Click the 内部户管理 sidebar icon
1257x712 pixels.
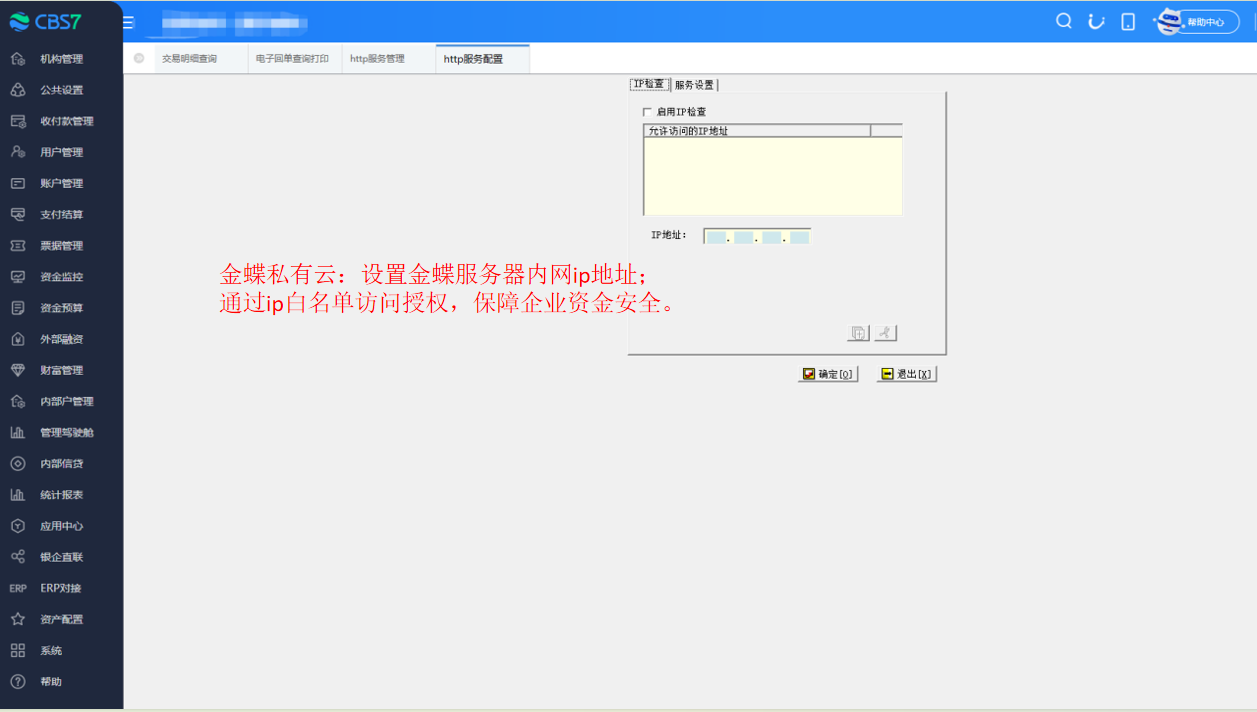click(18, 401)
